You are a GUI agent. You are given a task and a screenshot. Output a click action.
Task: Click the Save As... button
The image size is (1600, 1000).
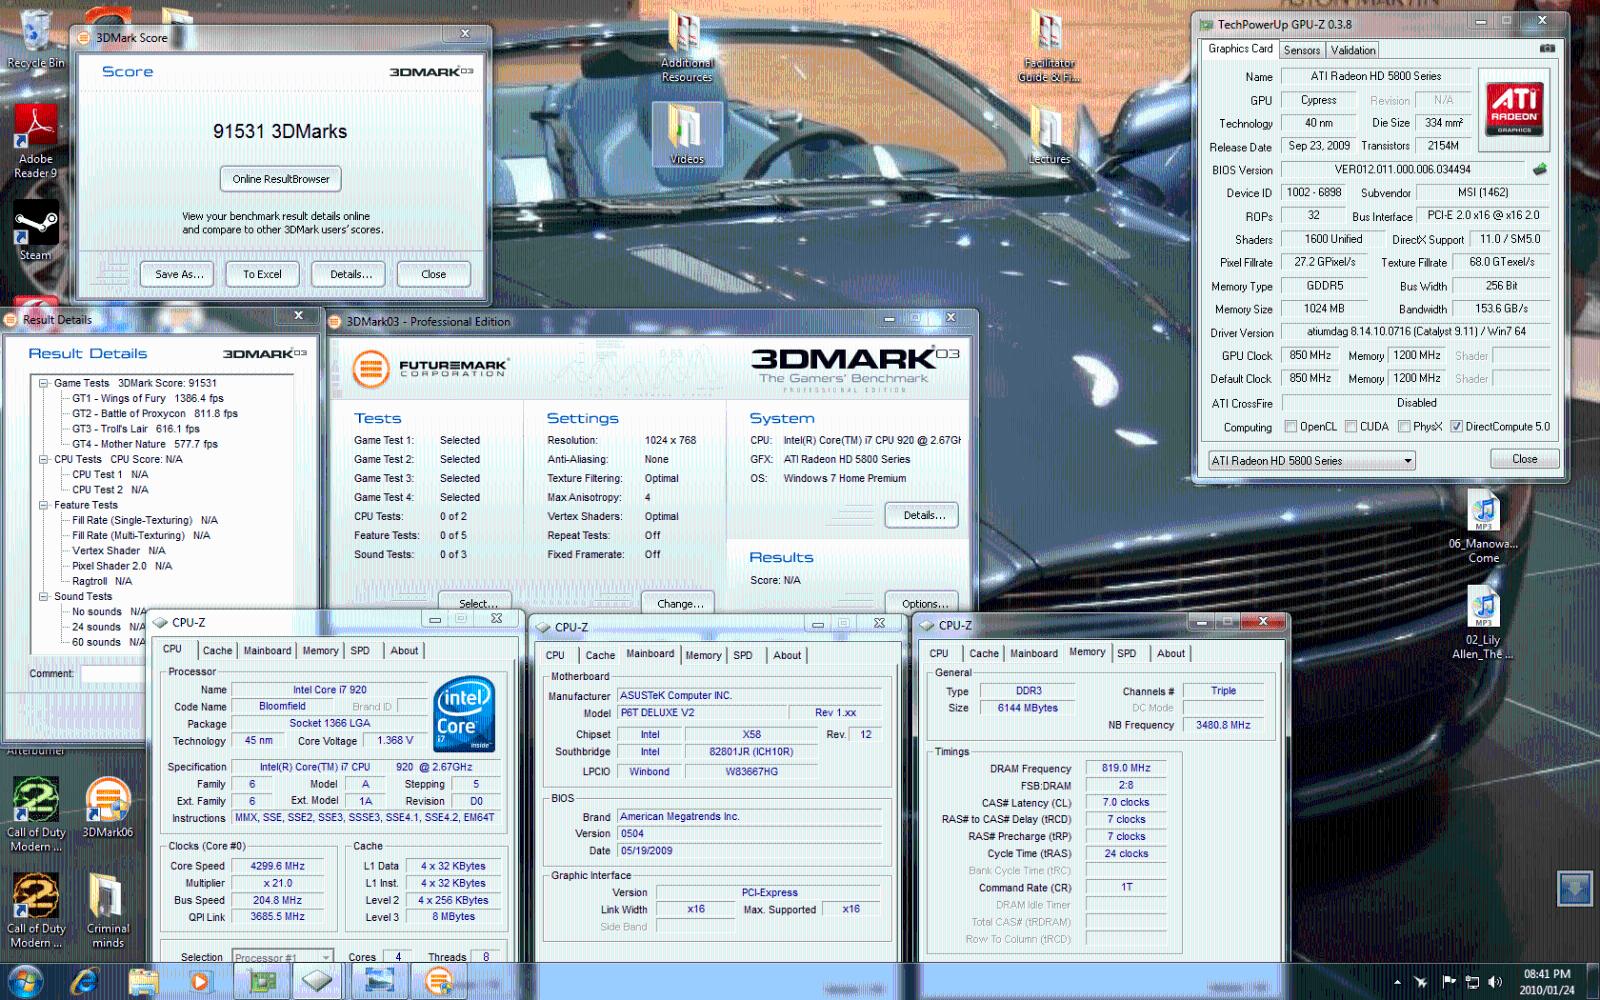[x=179, y=274]
